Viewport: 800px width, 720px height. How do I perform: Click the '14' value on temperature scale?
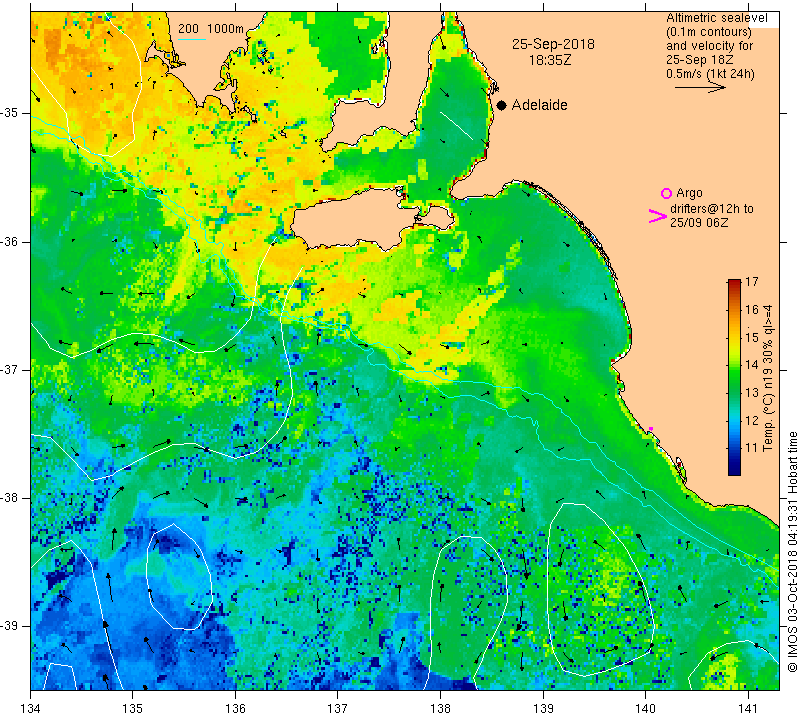[x=752, y=365]
